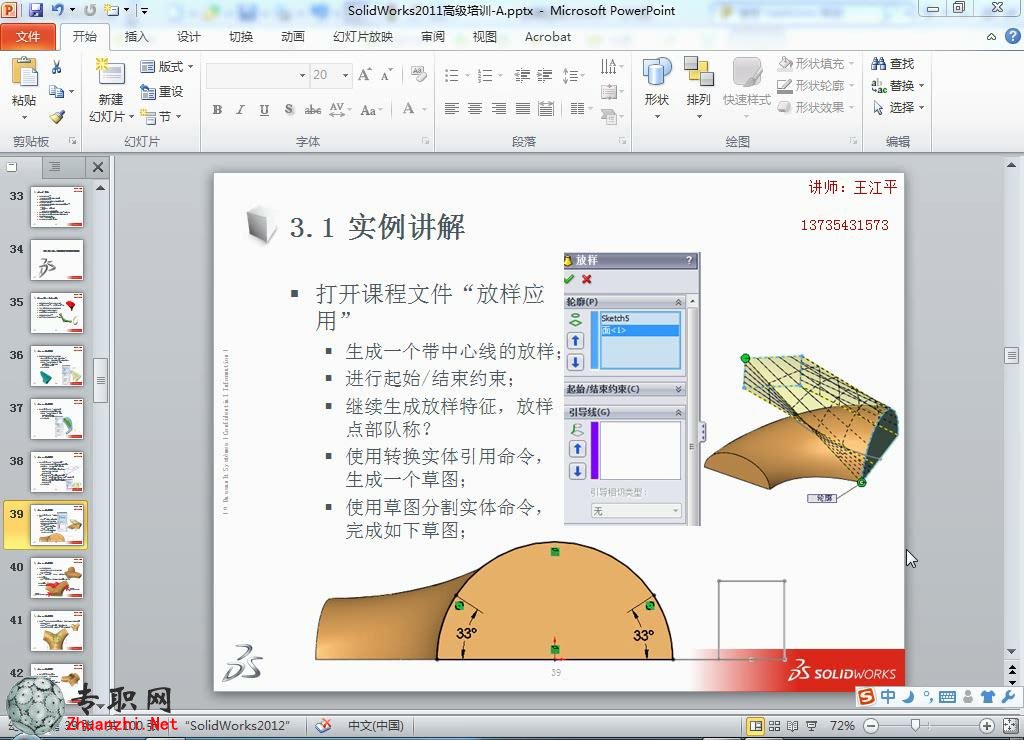Save the presentation from Quick Access Toolbar

(x=35, y=10)
